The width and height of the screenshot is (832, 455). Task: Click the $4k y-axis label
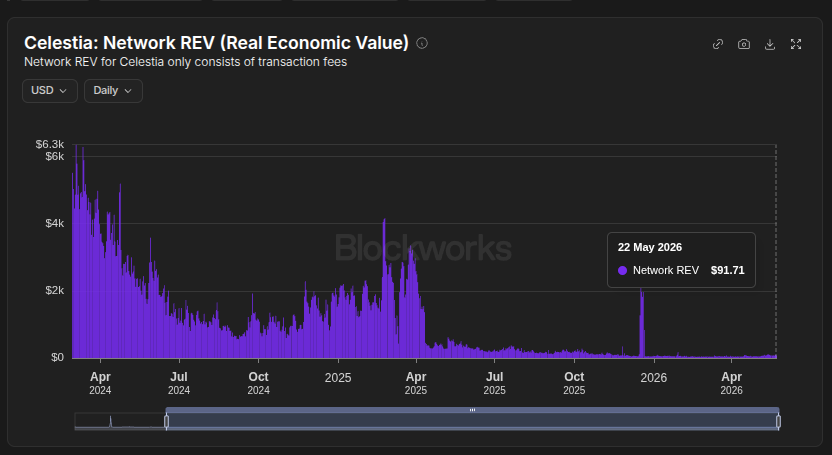[55, 223]
